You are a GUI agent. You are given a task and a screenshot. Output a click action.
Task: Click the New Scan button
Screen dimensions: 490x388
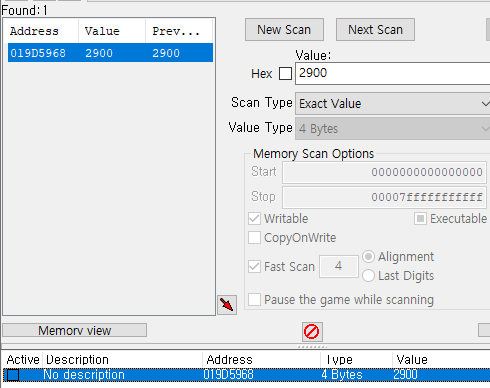pyautogui.click(x=284, y=30)
